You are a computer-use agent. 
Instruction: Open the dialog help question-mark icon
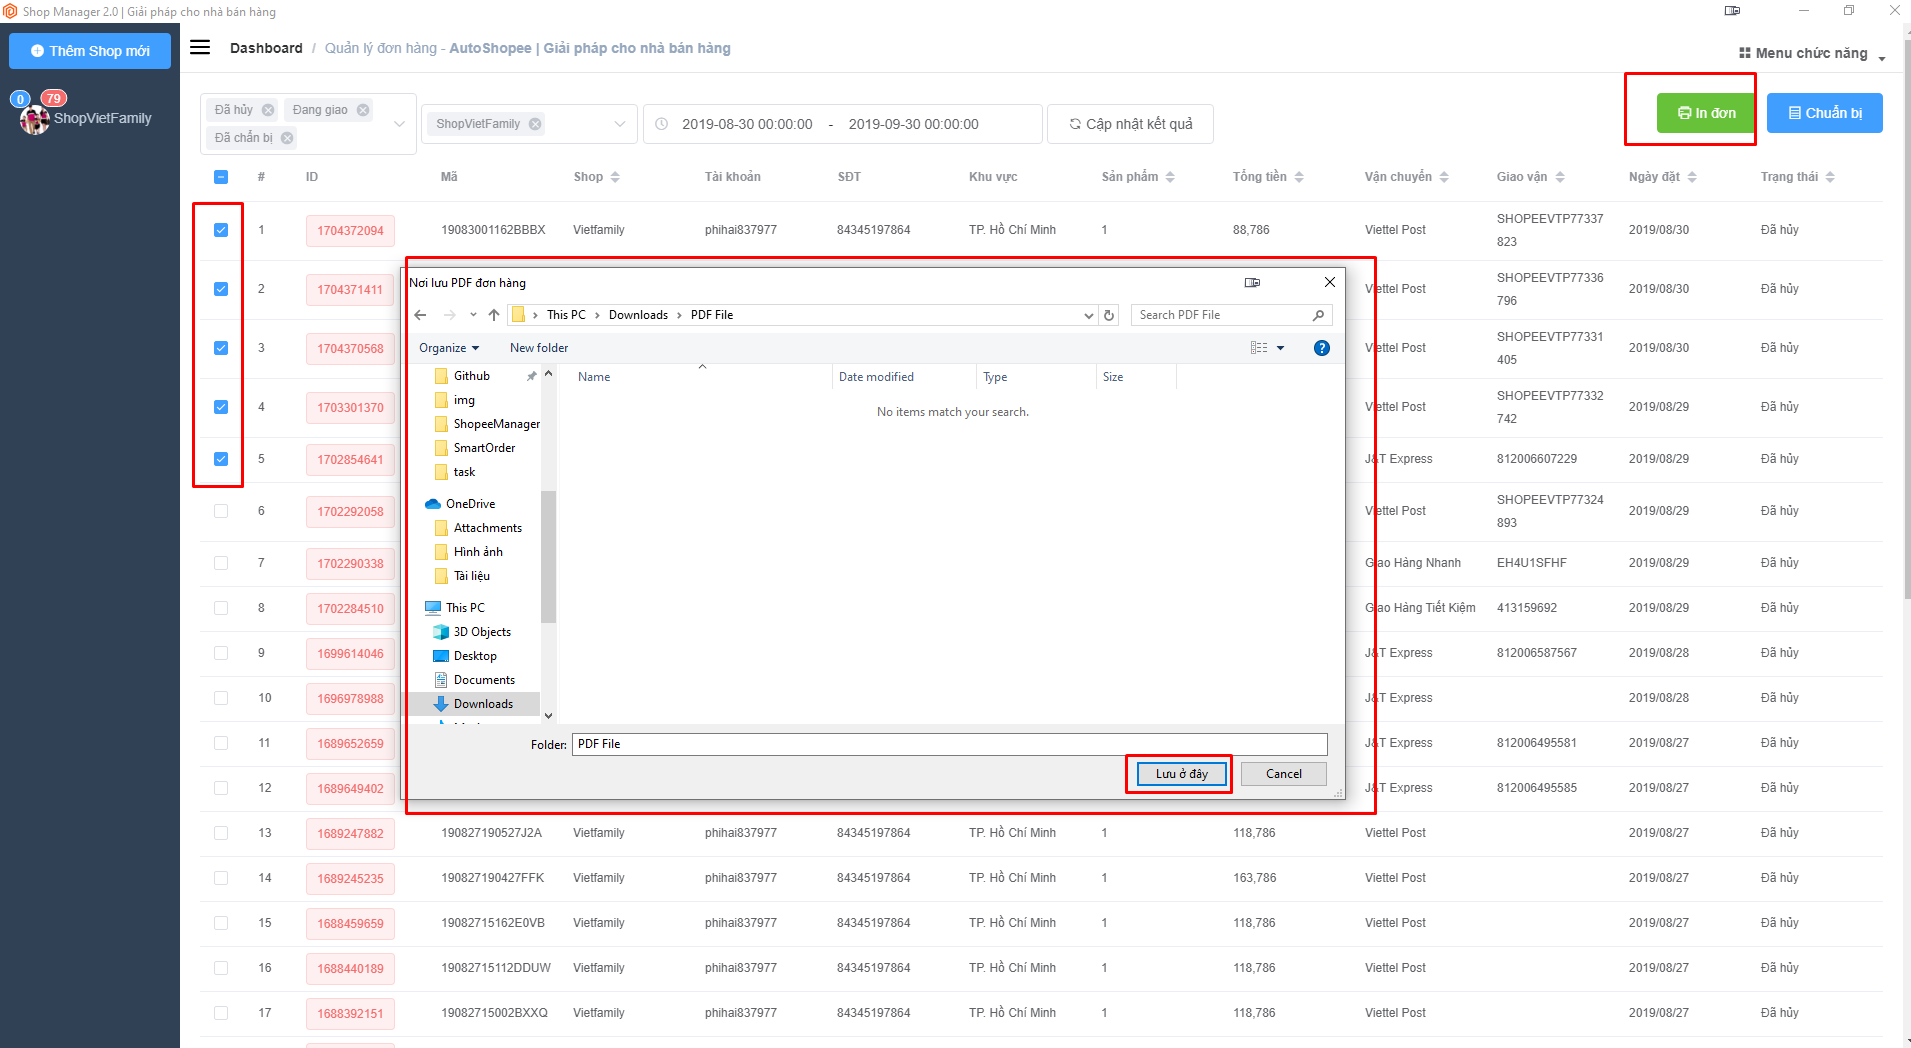(x=1322, y=348)
